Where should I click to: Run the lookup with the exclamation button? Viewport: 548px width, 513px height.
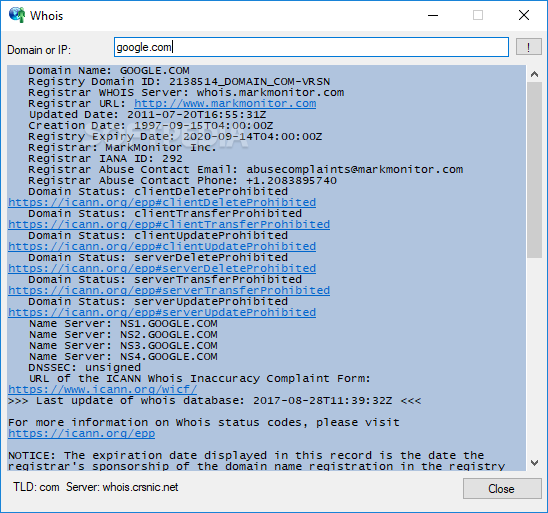coord(528,47)
